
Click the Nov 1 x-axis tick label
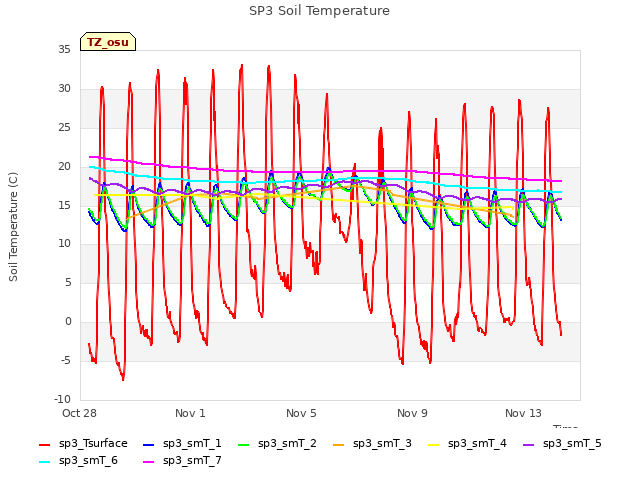(x=190, y=413)
